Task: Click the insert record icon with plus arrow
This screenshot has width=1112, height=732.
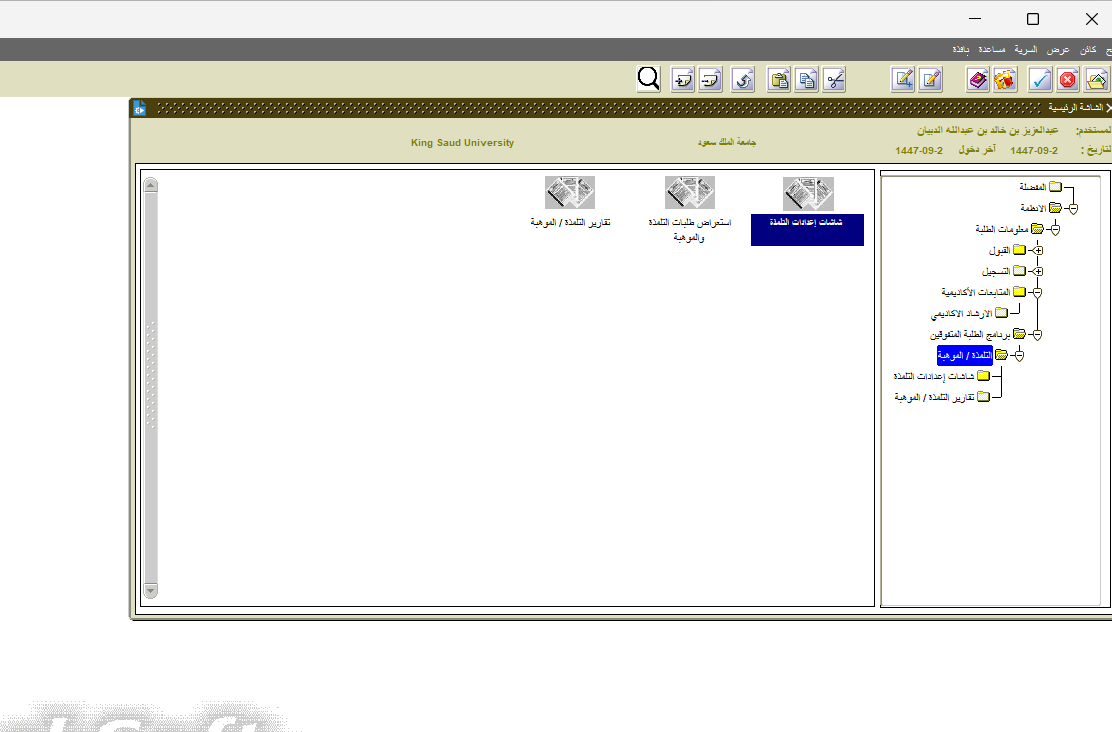Action: pyautogui.click(x=683, y=80)
